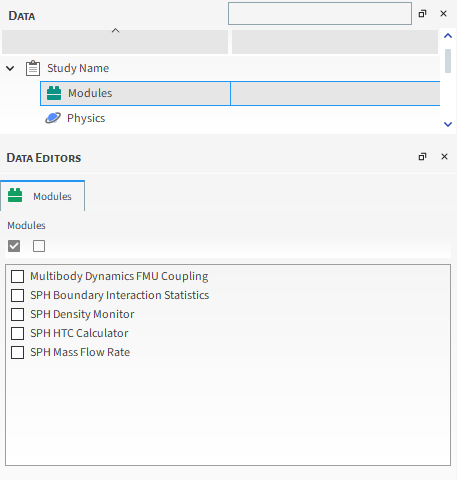The width and height of the screenshot is (457, 480).
Task: Check the SPH HTC Calculator module
Action: pos(17,333)
